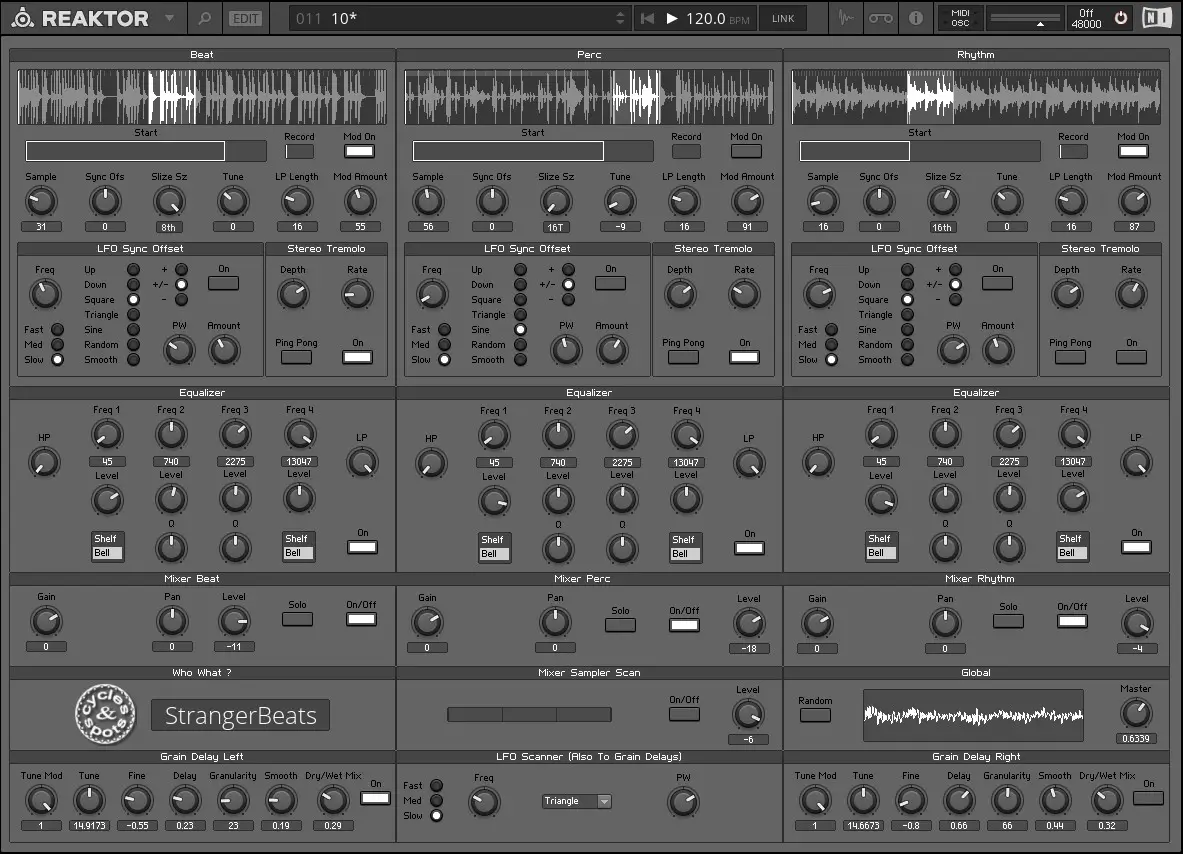Click the Mixer Rhythm Level knob
The height and width of the screenshot is (854, 1183).
[x=1137, y=624]
